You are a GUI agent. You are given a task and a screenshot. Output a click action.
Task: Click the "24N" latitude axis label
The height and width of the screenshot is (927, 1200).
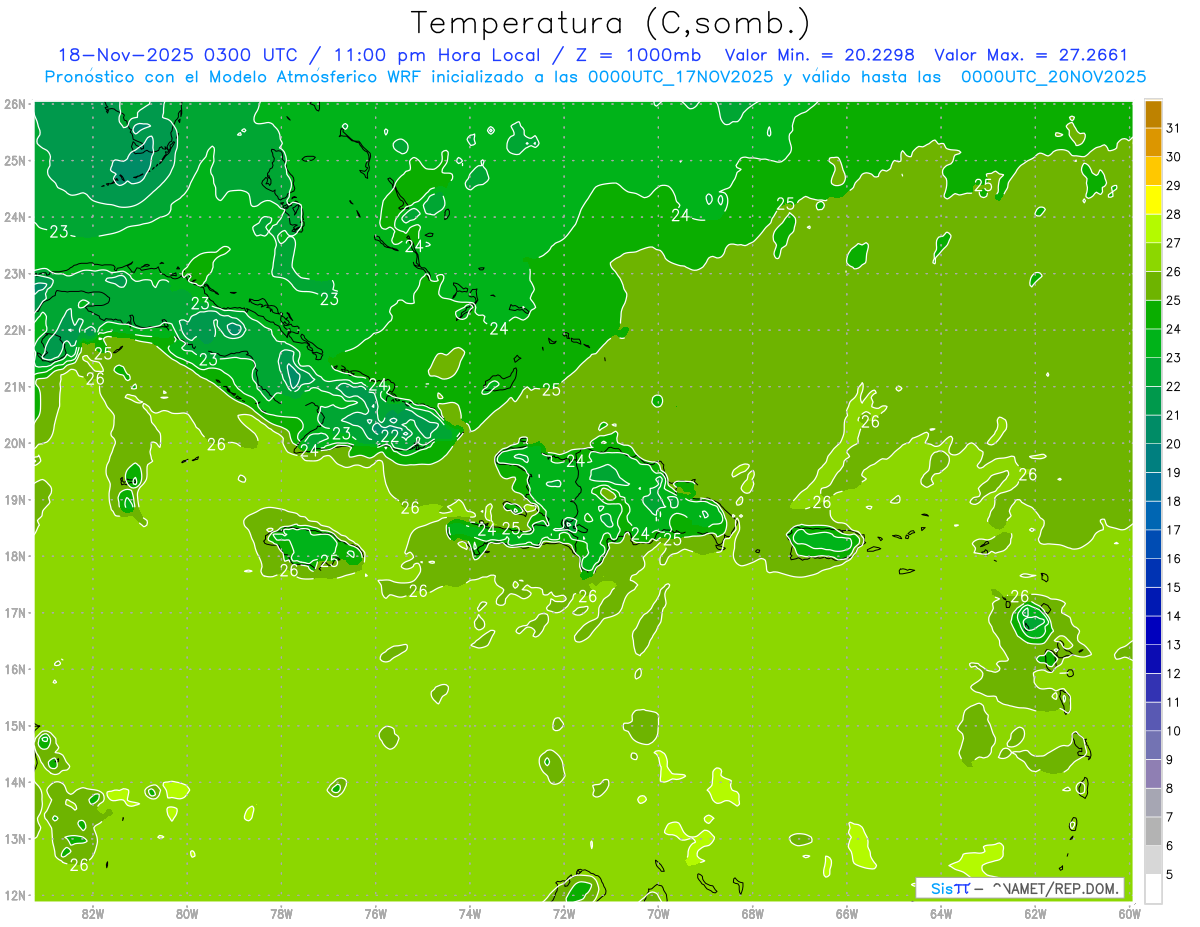15,217
